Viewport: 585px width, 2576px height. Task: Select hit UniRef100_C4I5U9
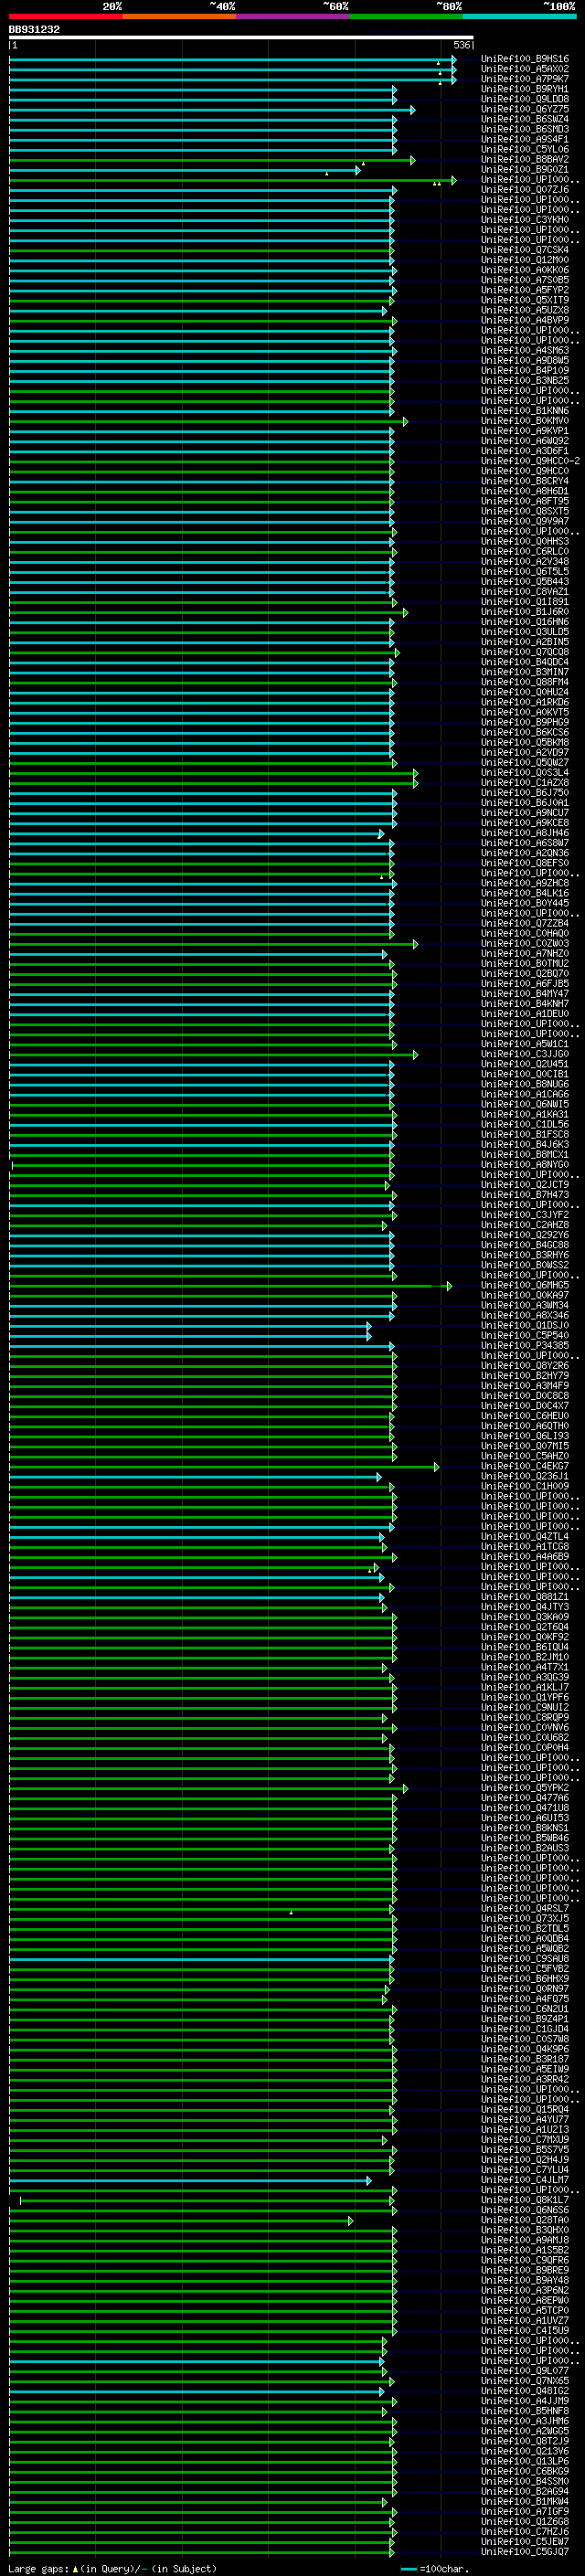[x=525, y=2330]
